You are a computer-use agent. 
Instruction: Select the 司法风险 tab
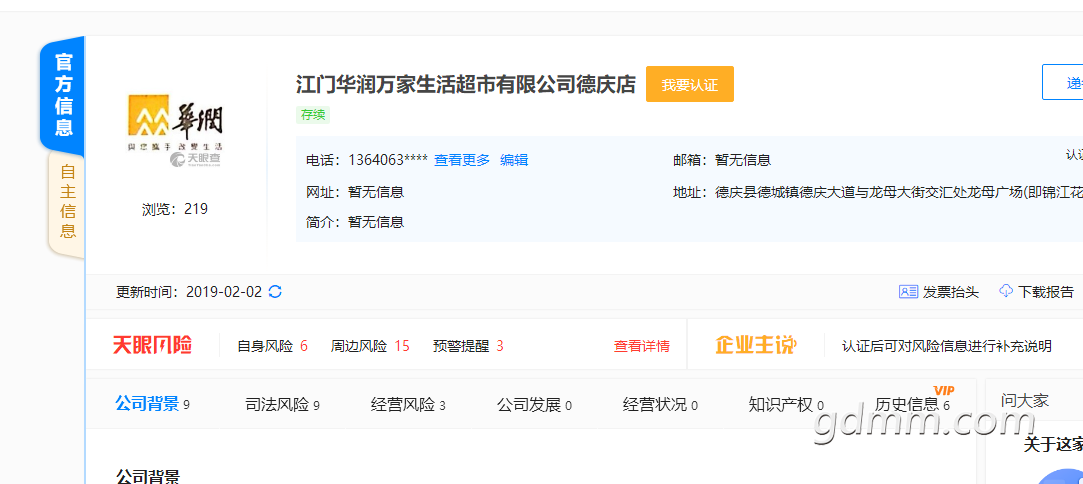282,405
